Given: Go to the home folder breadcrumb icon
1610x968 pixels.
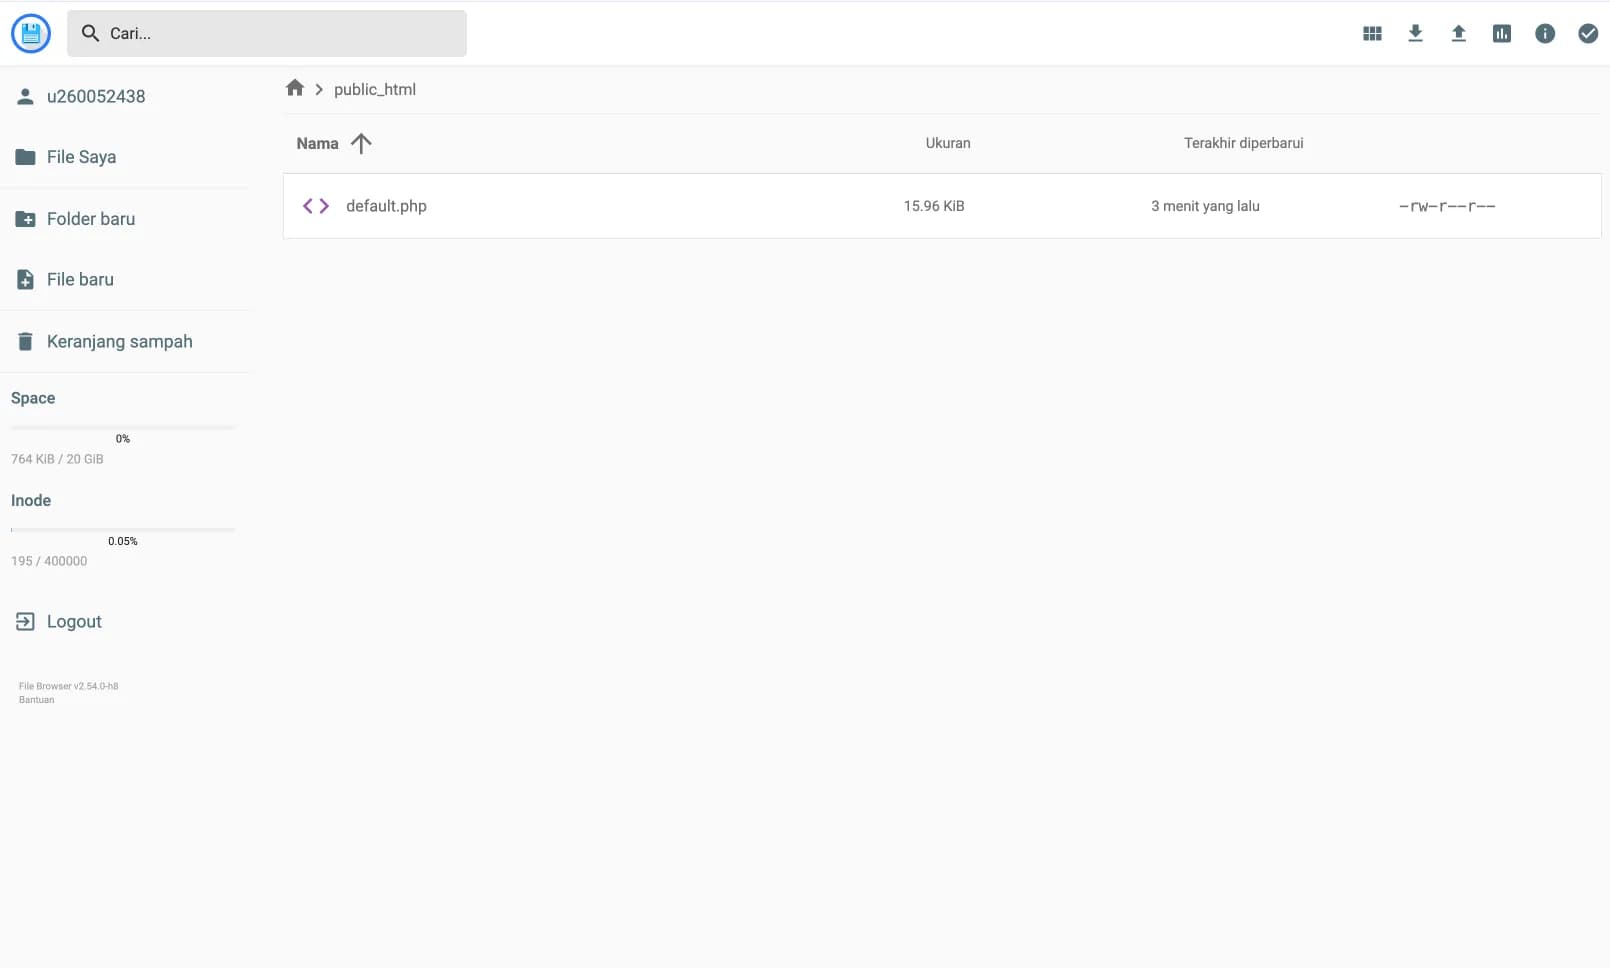Looking at the screenshot, I should (295, 88).
